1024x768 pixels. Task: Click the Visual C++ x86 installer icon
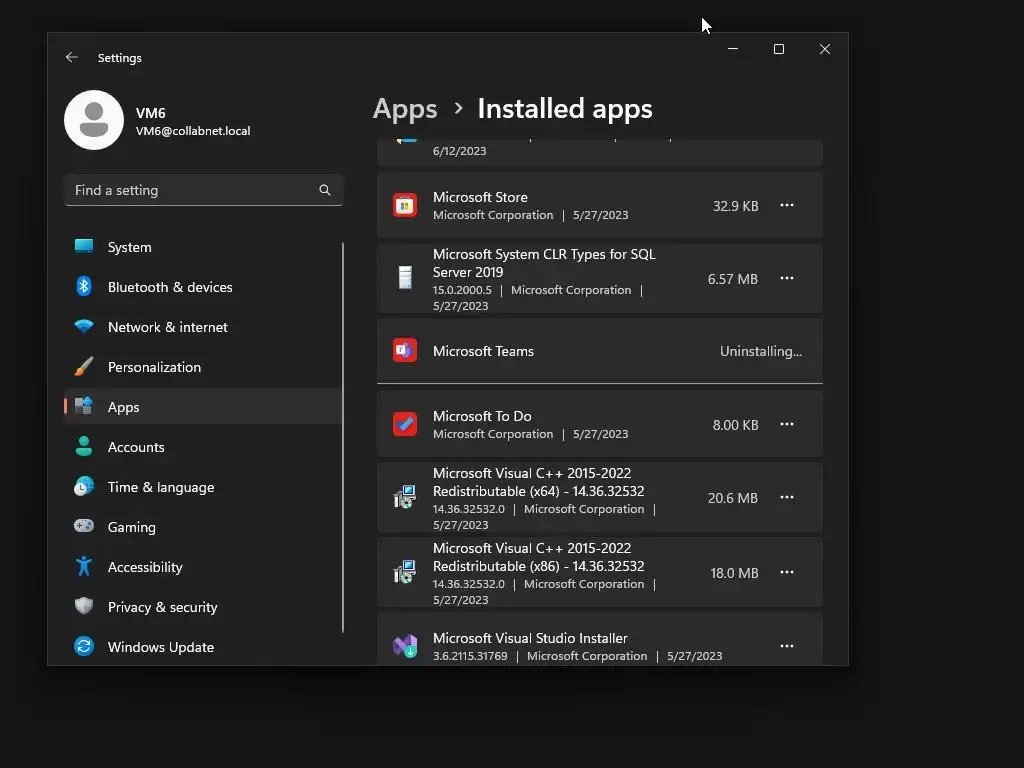405,572
